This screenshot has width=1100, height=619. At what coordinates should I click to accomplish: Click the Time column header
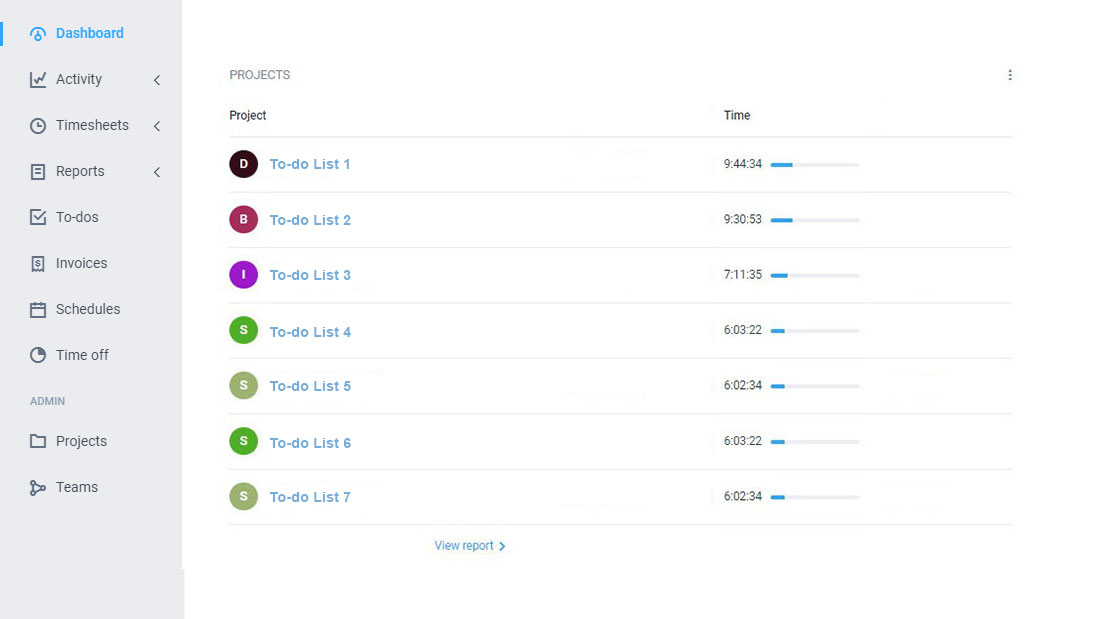[x=737, y=116]
